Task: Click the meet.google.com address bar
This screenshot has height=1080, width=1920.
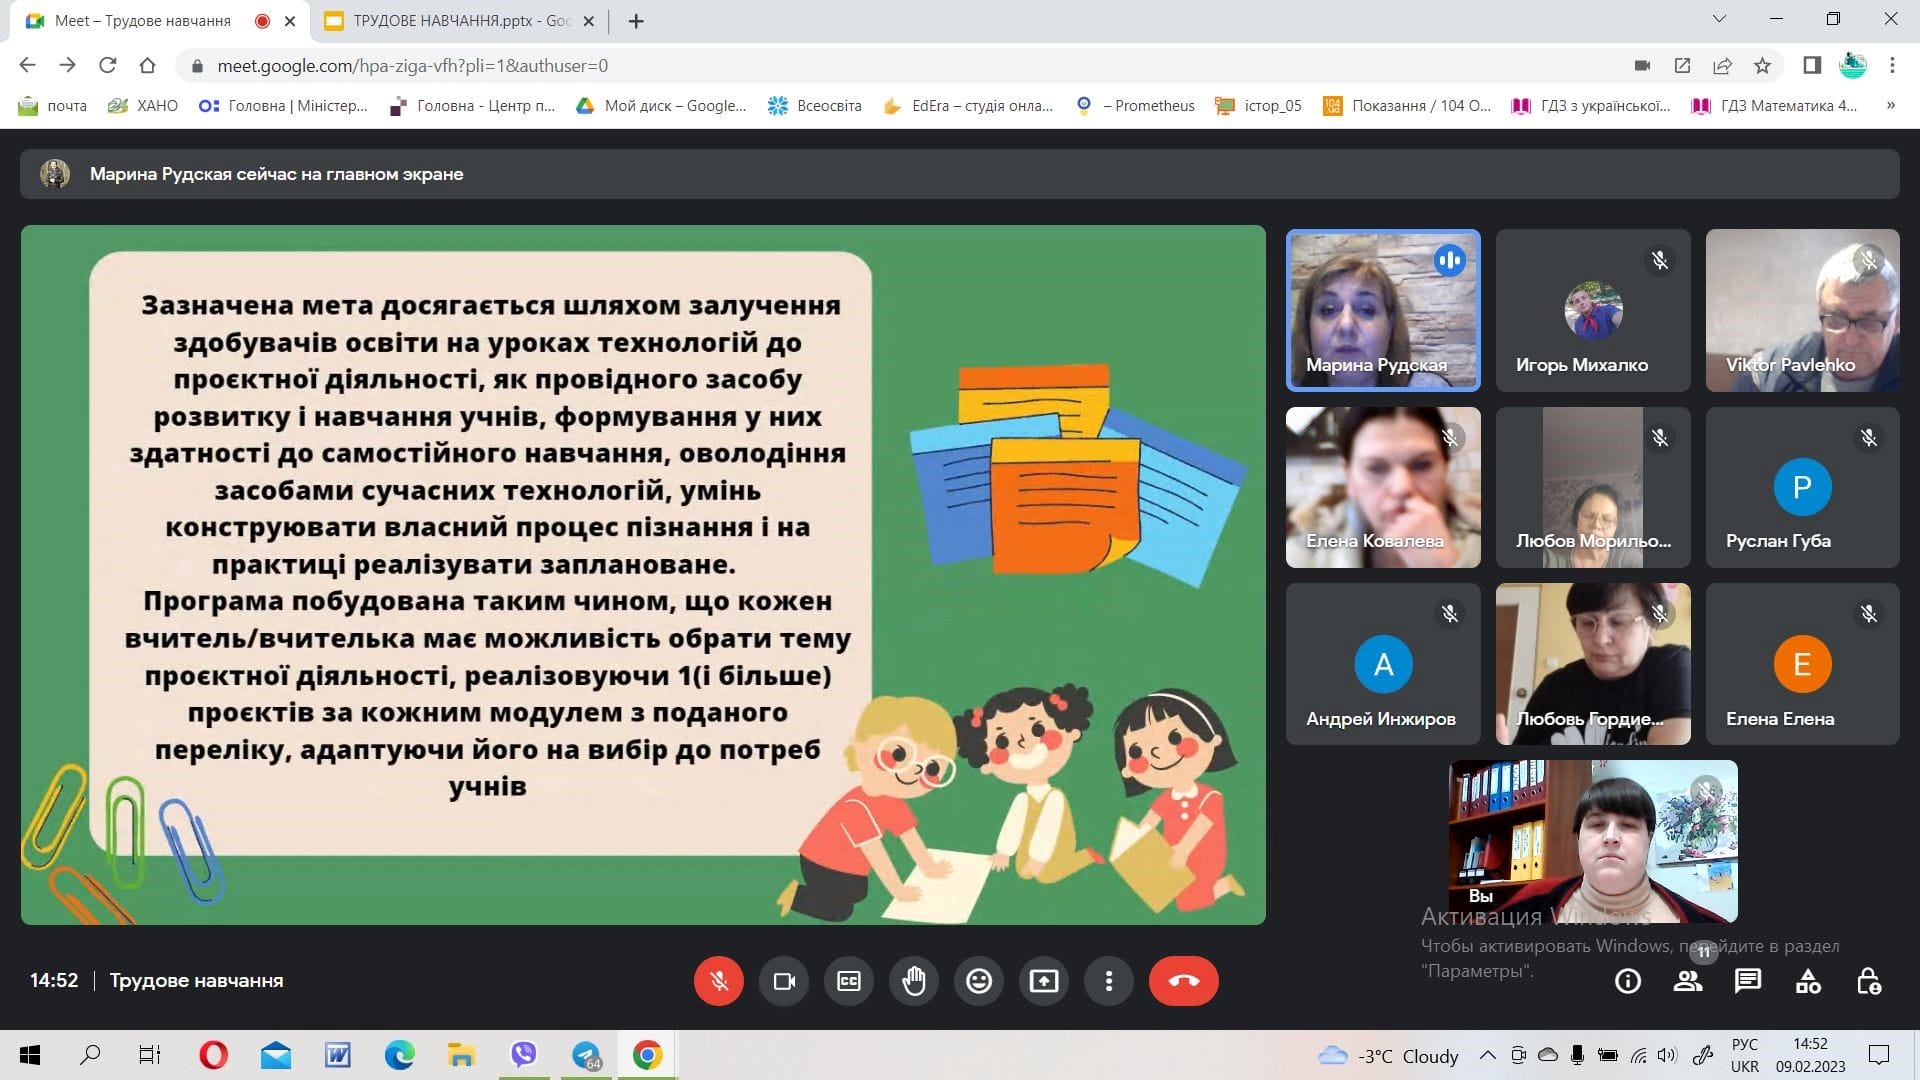Action: pyautogui.click(x=900, y=66)
